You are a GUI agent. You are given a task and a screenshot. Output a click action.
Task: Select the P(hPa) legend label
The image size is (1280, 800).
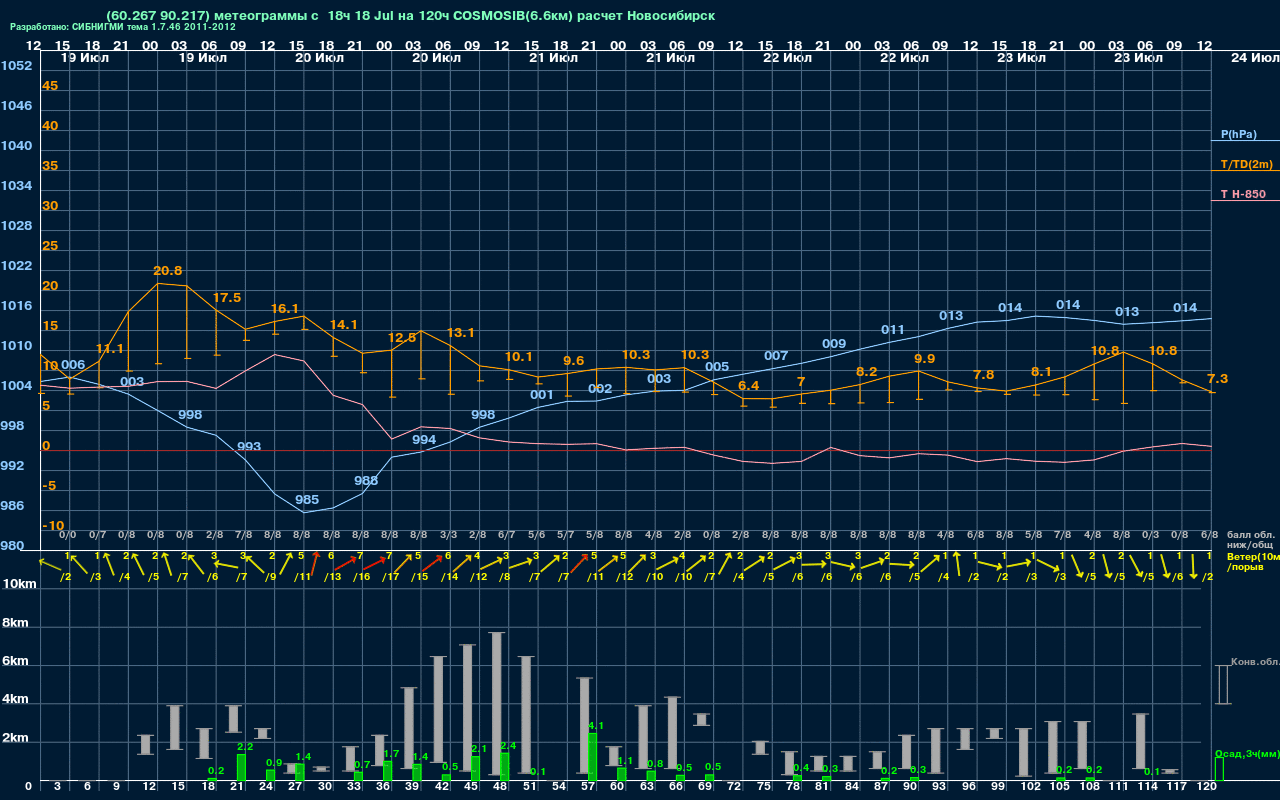1238,134
